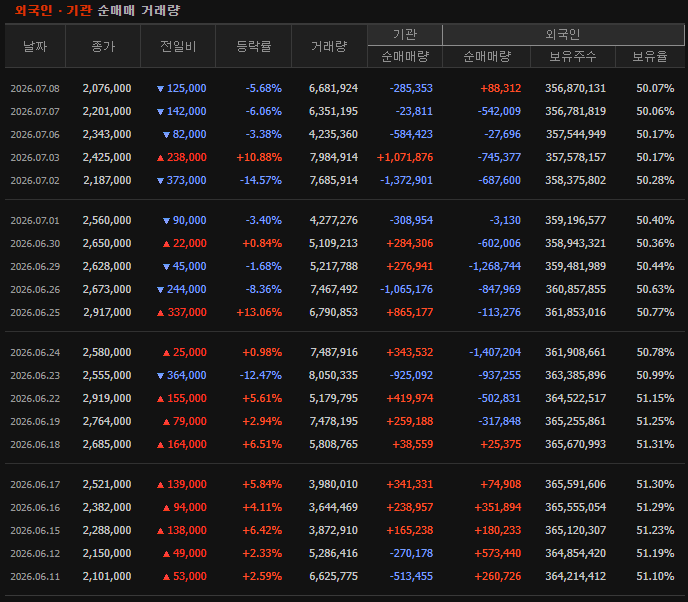688x602 pixels.
Task: Select the date 2026.06.23
Action: pos(35,376)
